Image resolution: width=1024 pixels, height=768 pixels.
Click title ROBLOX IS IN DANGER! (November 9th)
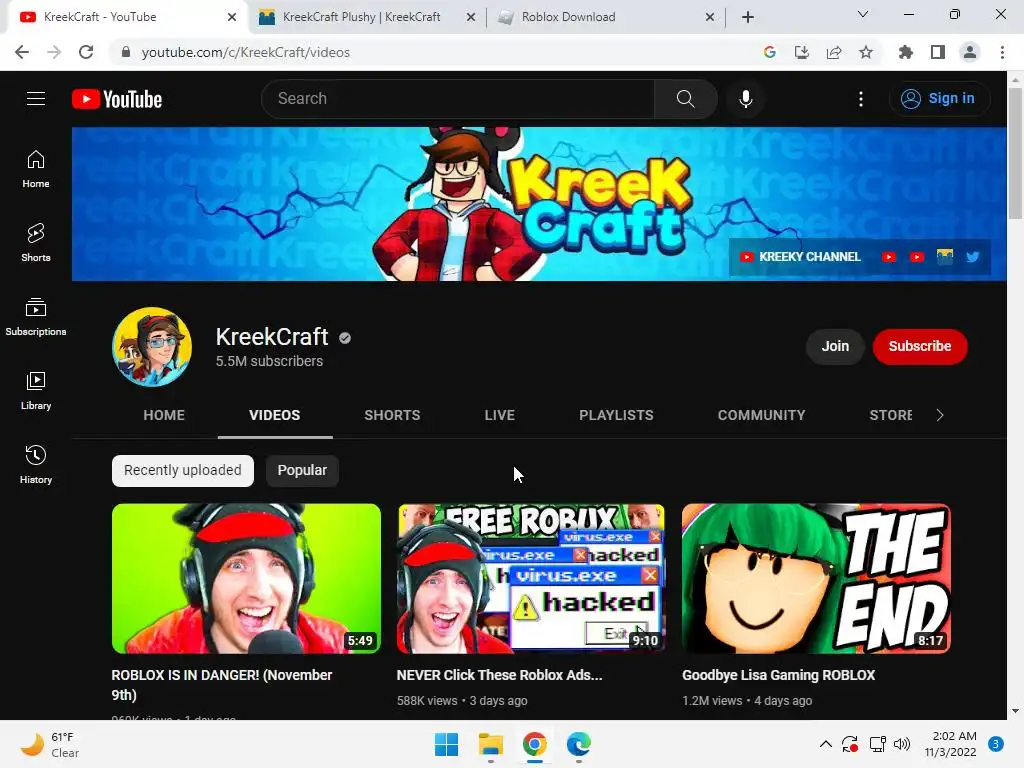pyautogui.click(x=222, y=685)
